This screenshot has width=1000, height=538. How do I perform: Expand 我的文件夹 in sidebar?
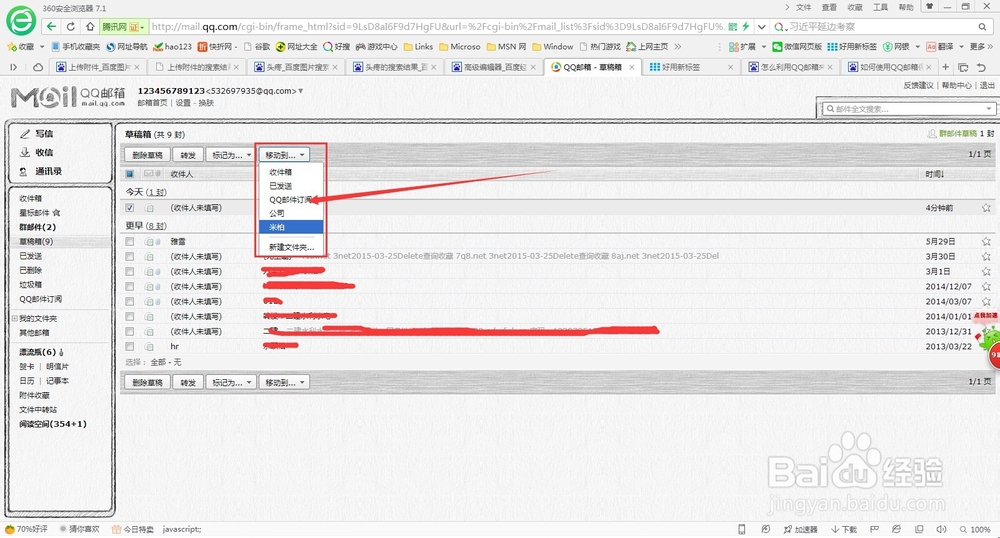click(15, 318)
